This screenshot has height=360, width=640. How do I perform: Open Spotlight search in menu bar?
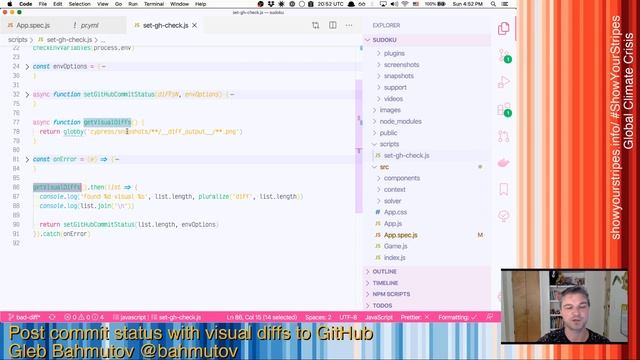click(x=493, y=4)
